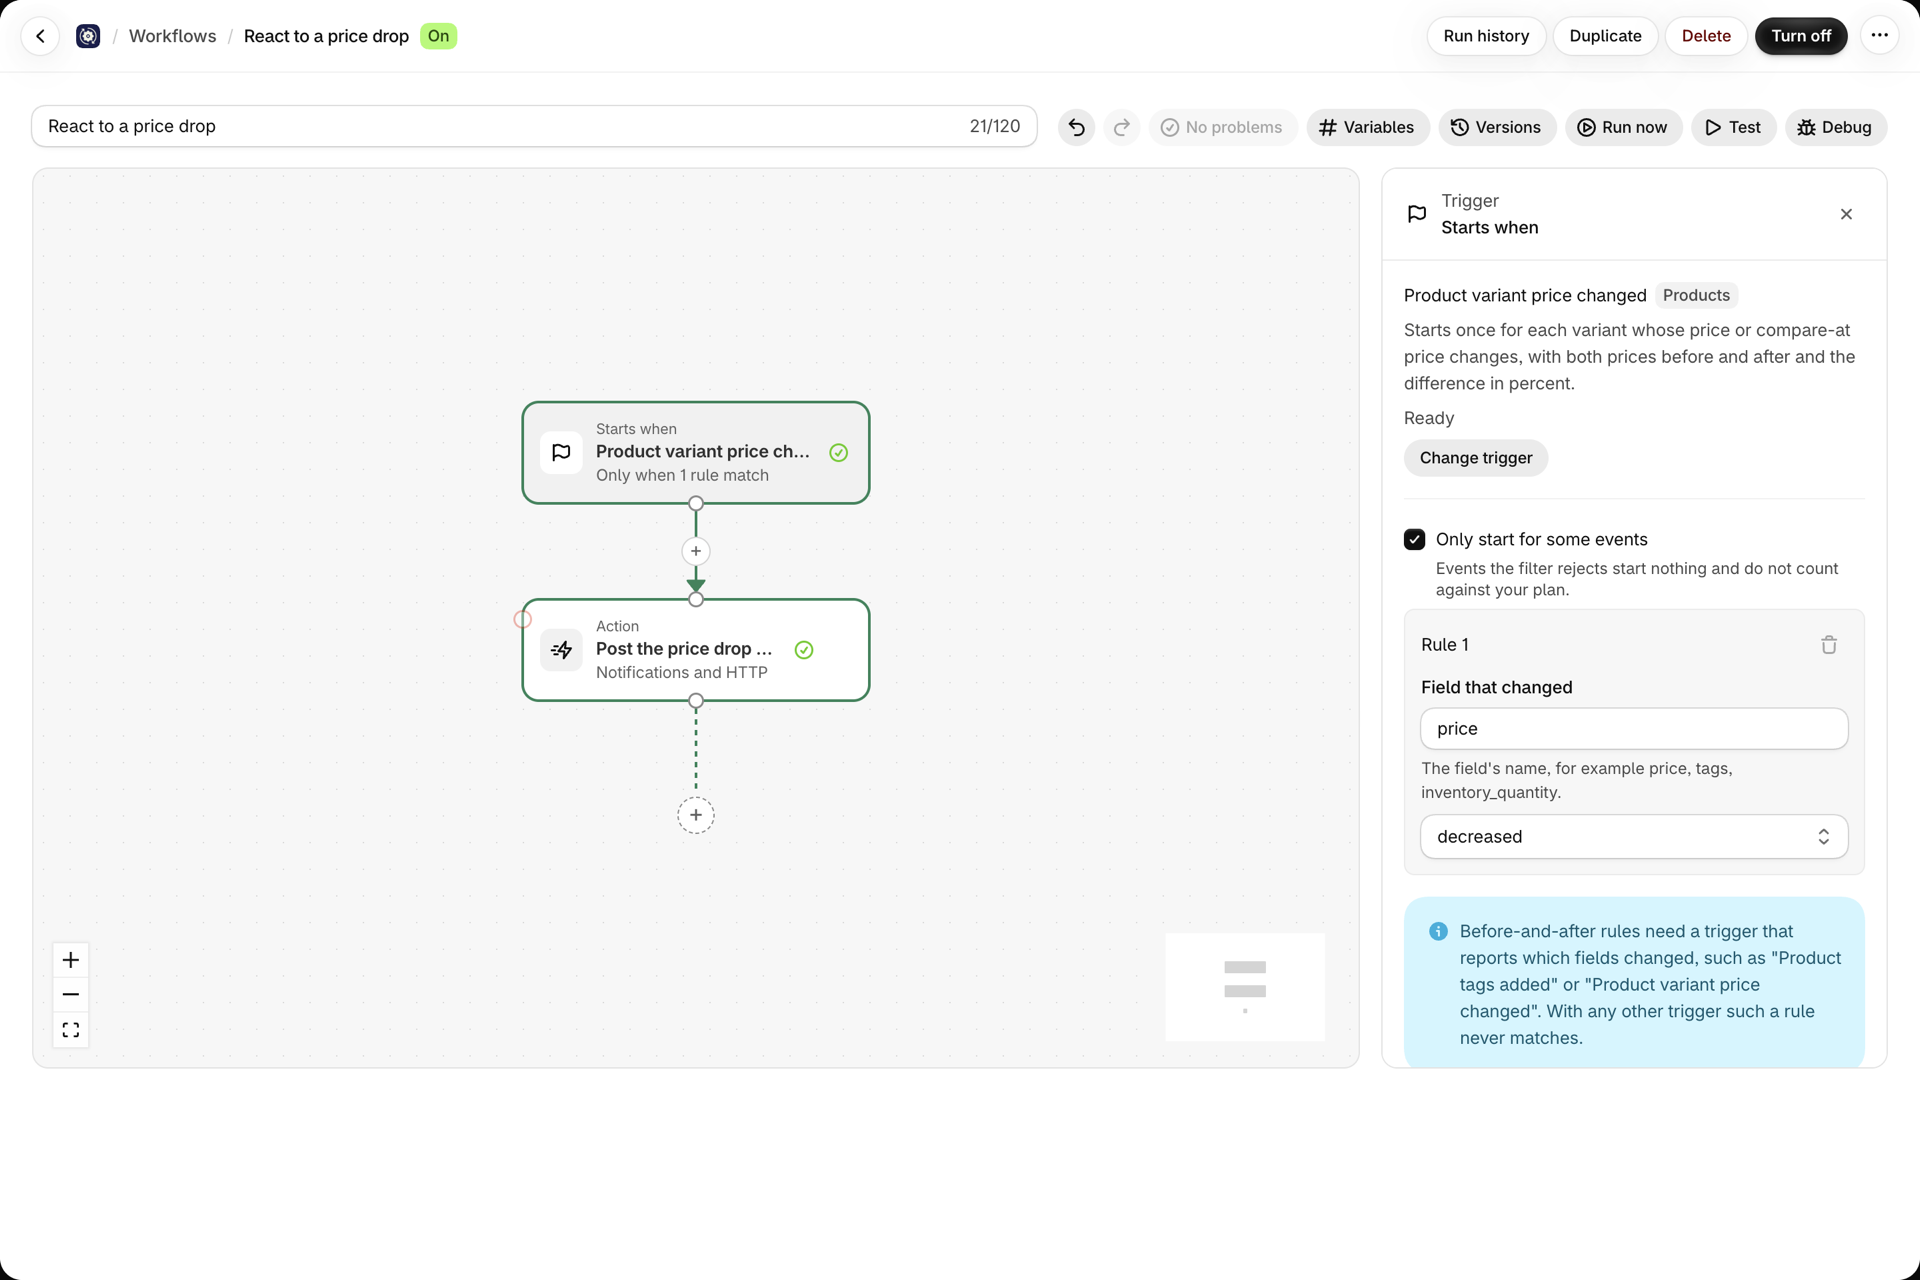Click the canvas minimap thumbnail
This screenshot has width=1920, height=1280.
[x=1245, y=987]
